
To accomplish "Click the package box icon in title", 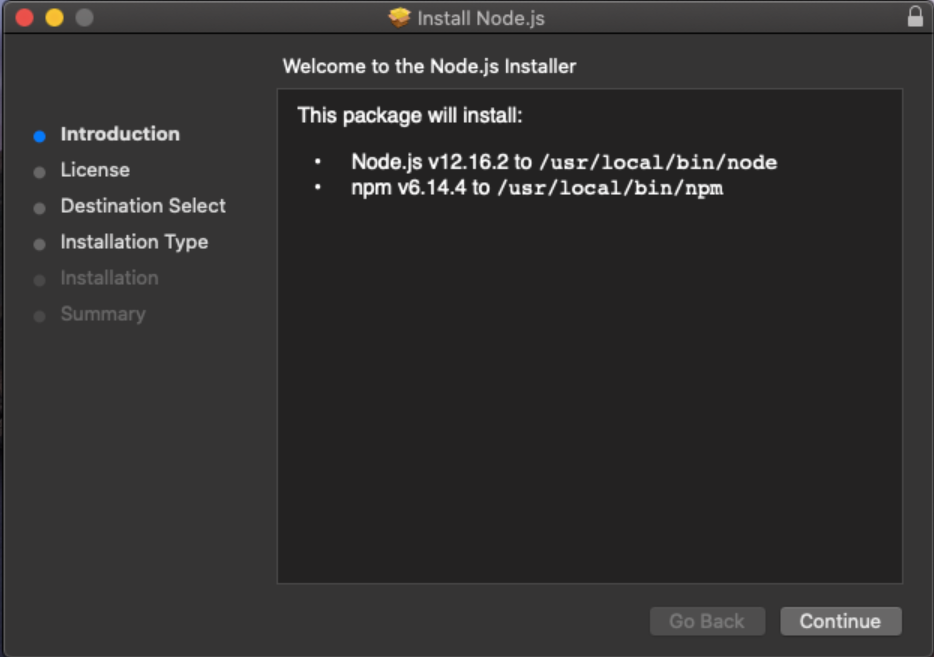I will 400,18.
